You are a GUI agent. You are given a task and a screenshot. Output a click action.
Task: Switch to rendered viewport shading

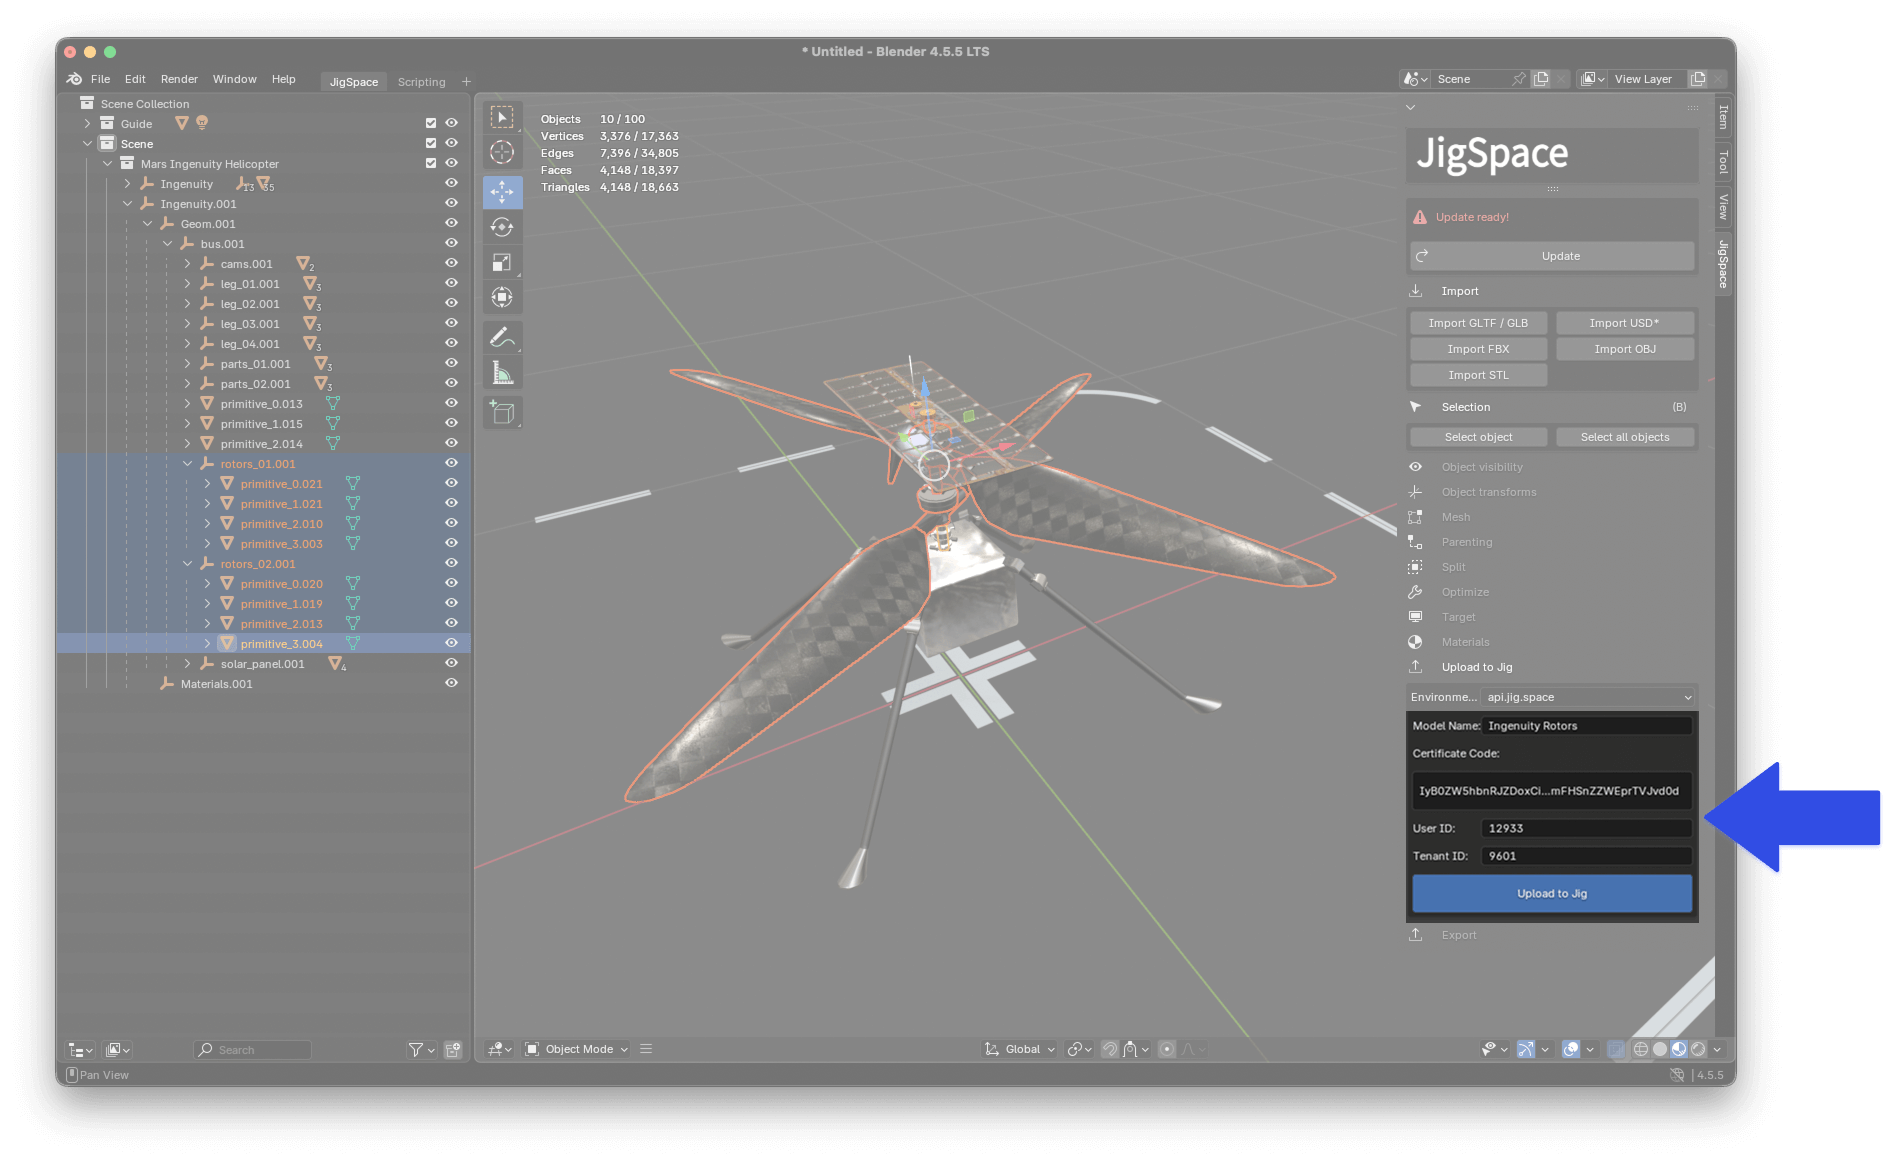coord(1698,1049)
